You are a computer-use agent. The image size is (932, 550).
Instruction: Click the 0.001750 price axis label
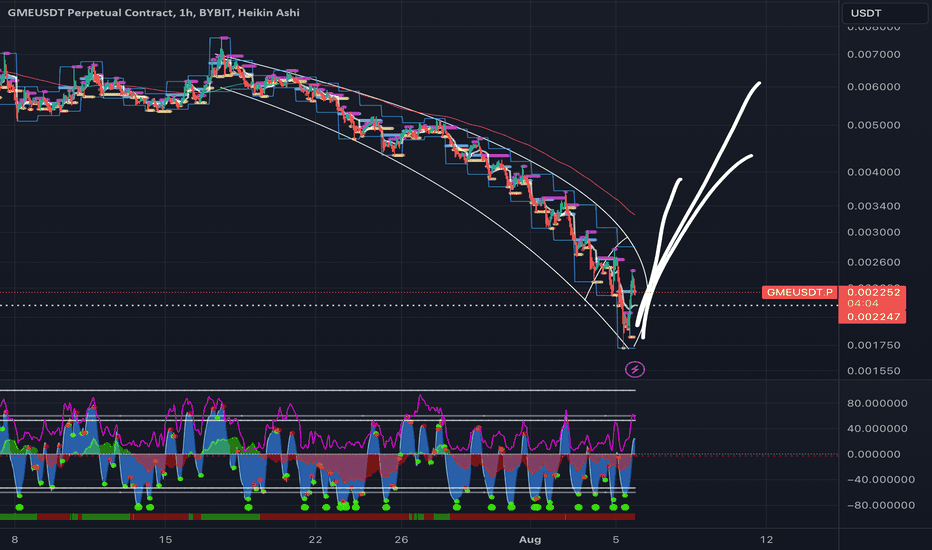click(873, 345)
